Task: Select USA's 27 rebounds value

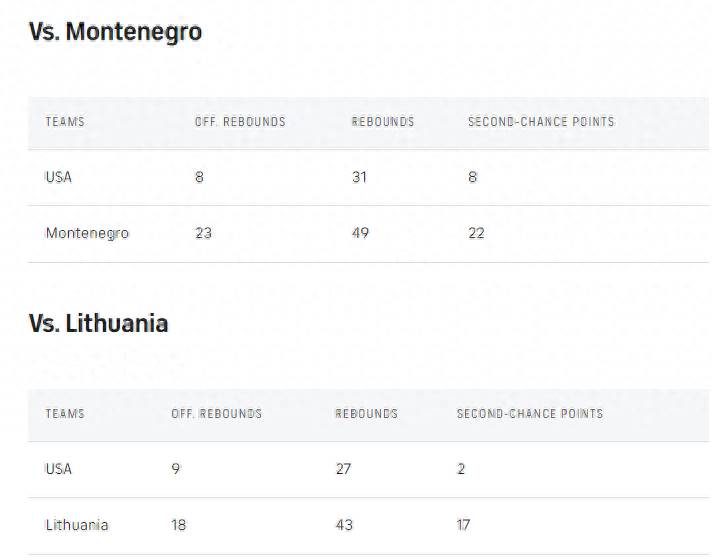Action: [x=343, y=469]
